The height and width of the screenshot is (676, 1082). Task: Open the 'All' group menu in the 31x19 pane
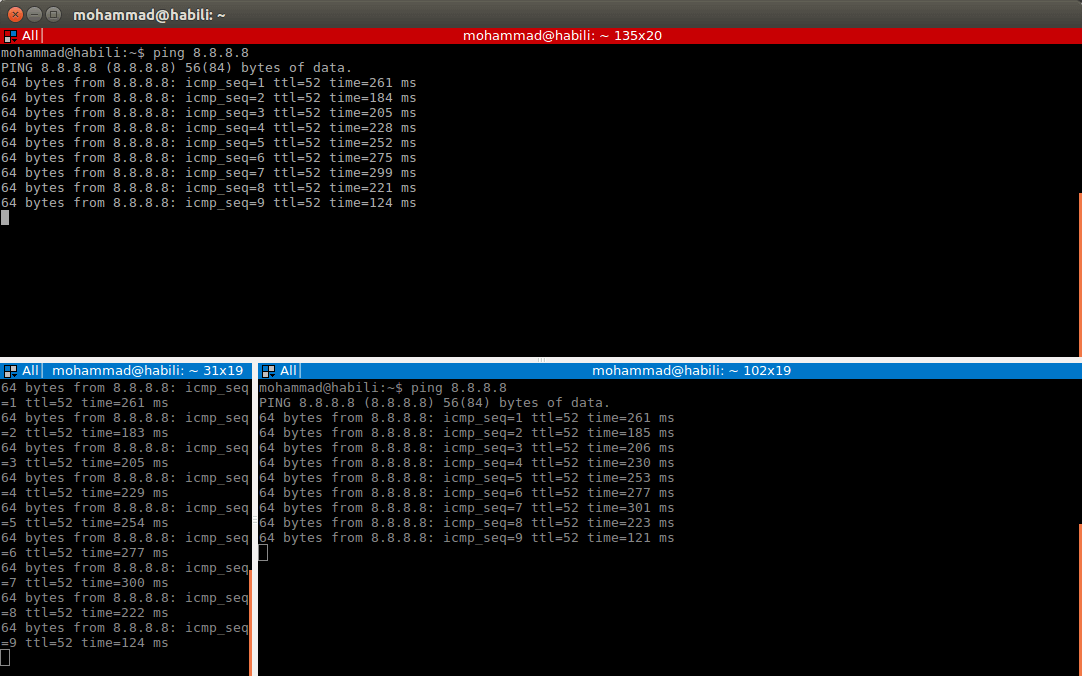point(30,370)
